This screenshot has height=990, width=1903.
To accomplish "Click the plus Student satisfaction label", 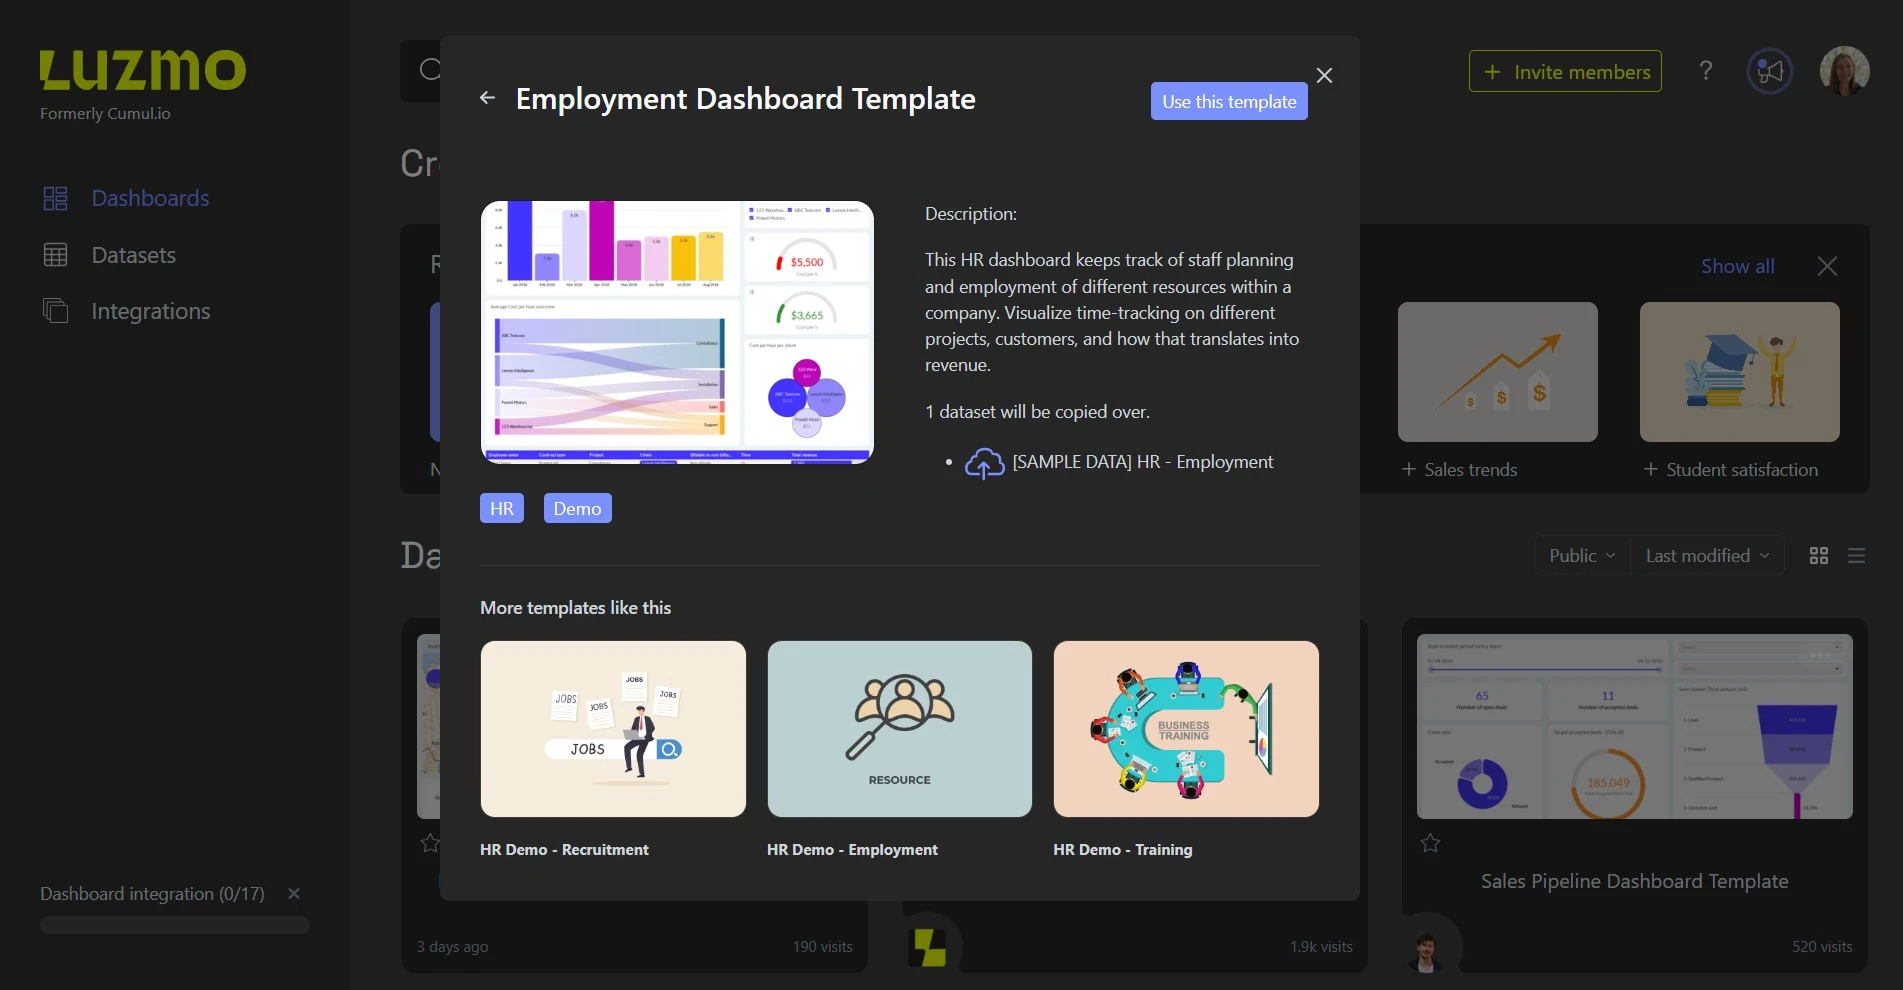I will click(x=1730, y=469).
